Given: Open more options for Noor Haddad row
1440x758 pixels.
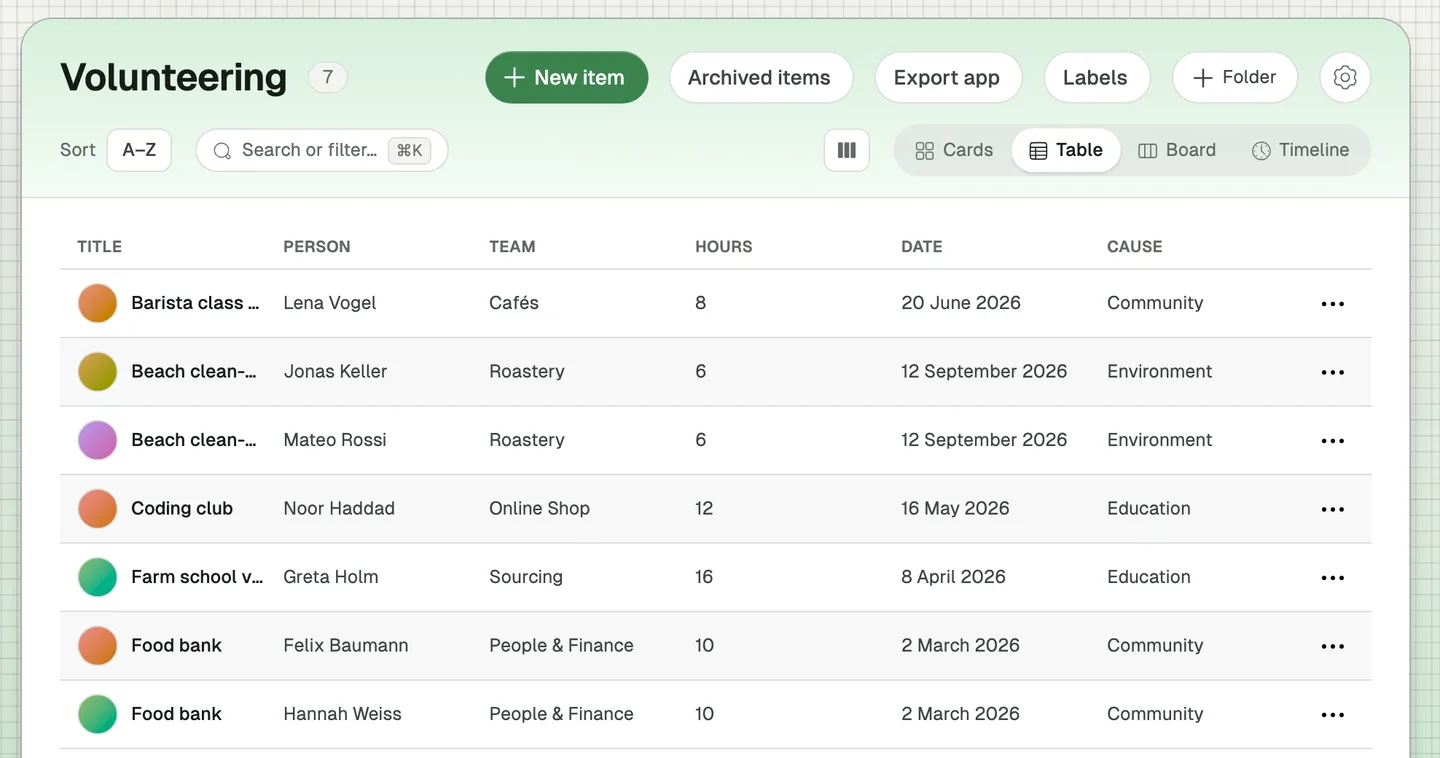Looking at the screenshot, I should click(x=1333, y=509).
